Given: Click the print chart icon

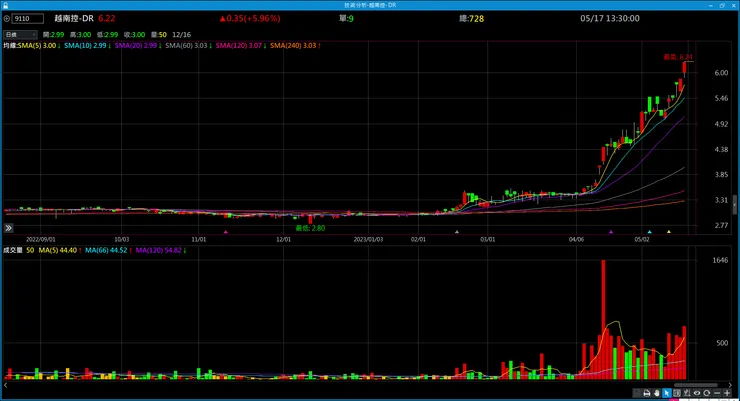Looking at the screenshot, I should (x=647, y=393).
